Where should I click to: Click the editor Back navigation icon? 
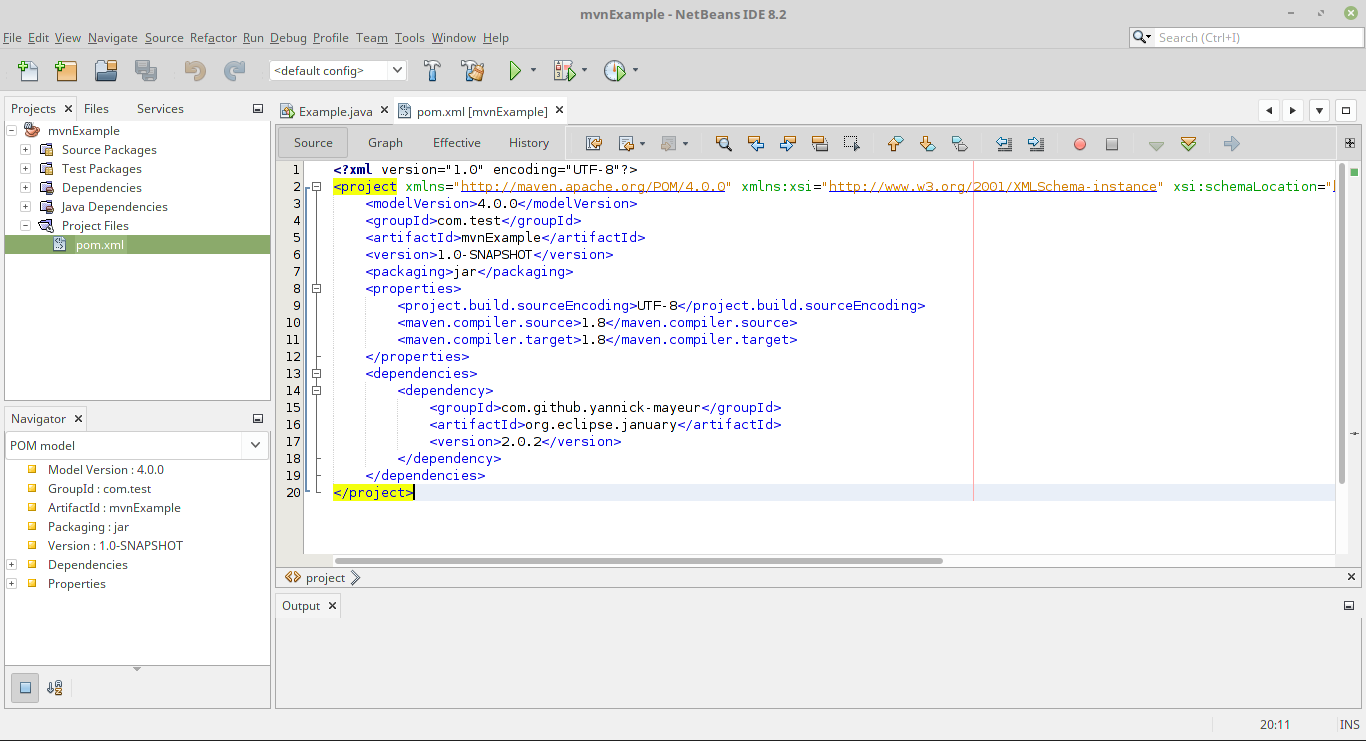pyautogui.click(x=627, y=144)
